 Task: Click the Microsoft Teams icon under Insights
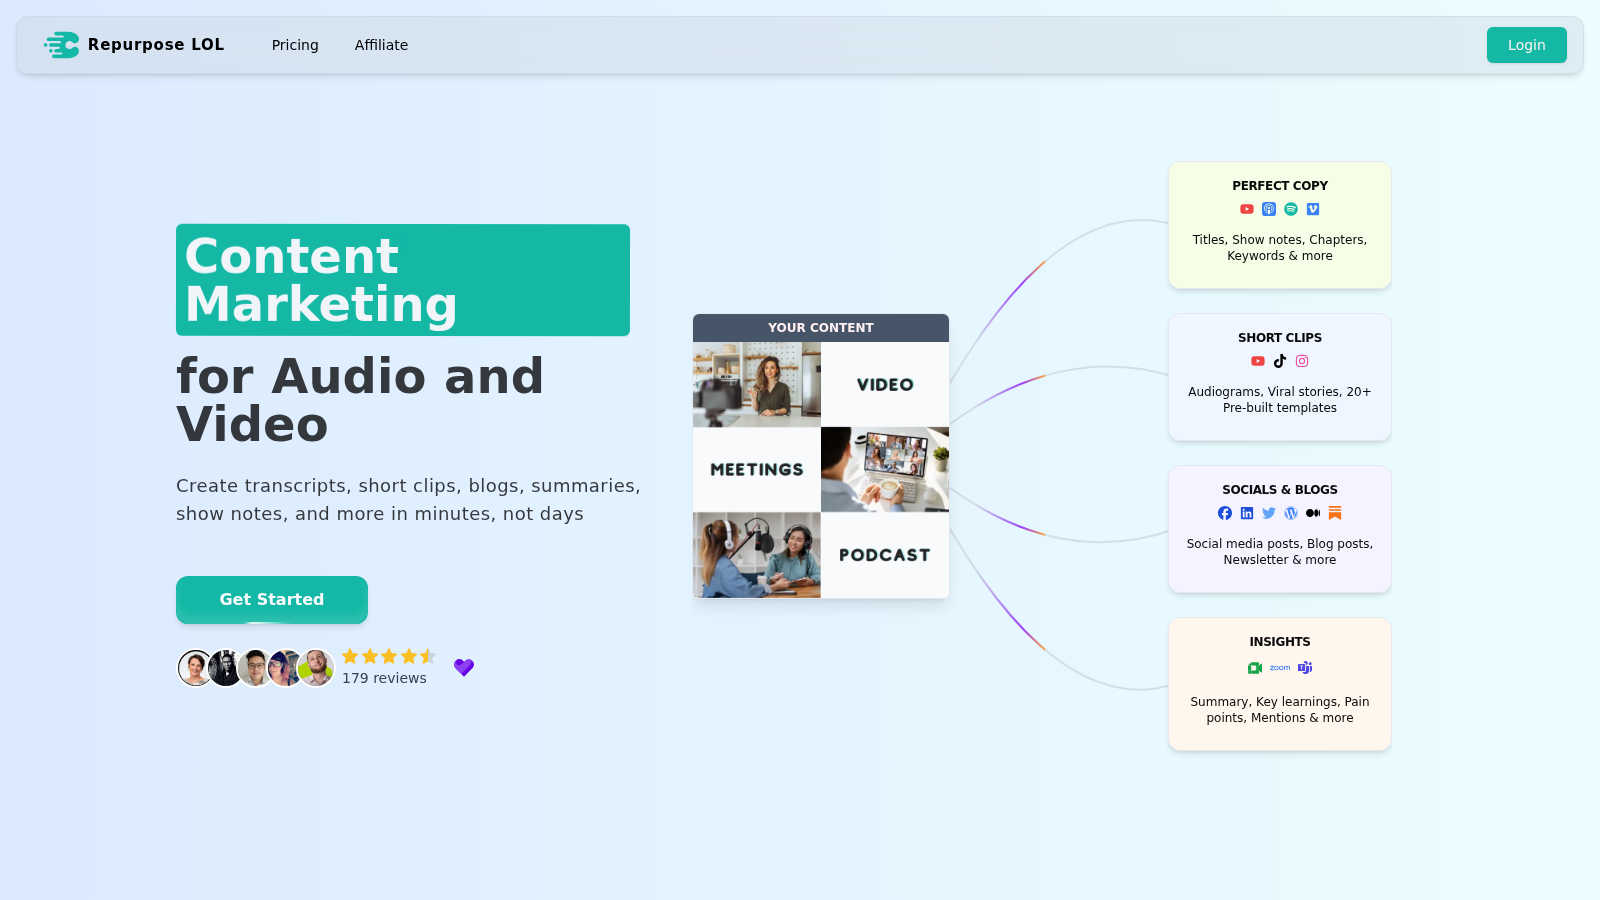click(1305, 668)
